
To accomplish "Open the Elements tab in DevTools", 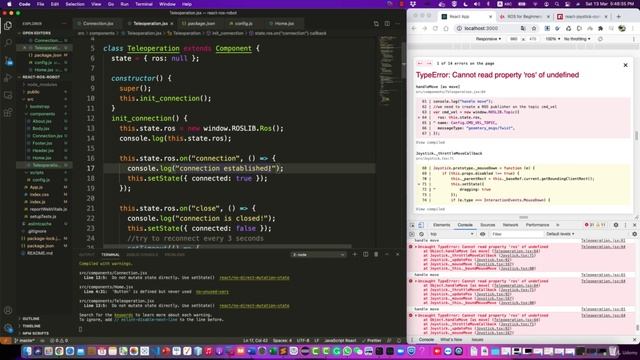I will tap(441, 225).
